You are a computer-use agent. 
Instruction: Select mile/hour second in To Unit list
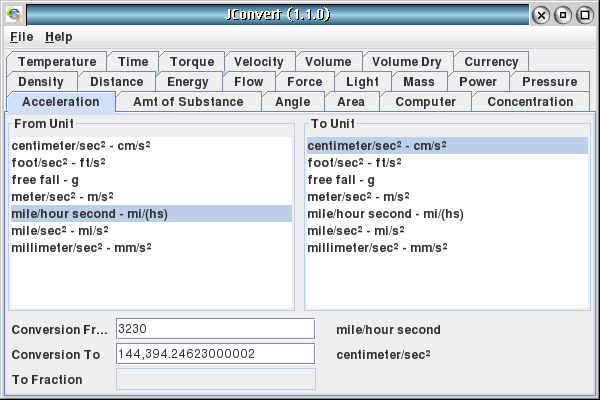(447, 214)
